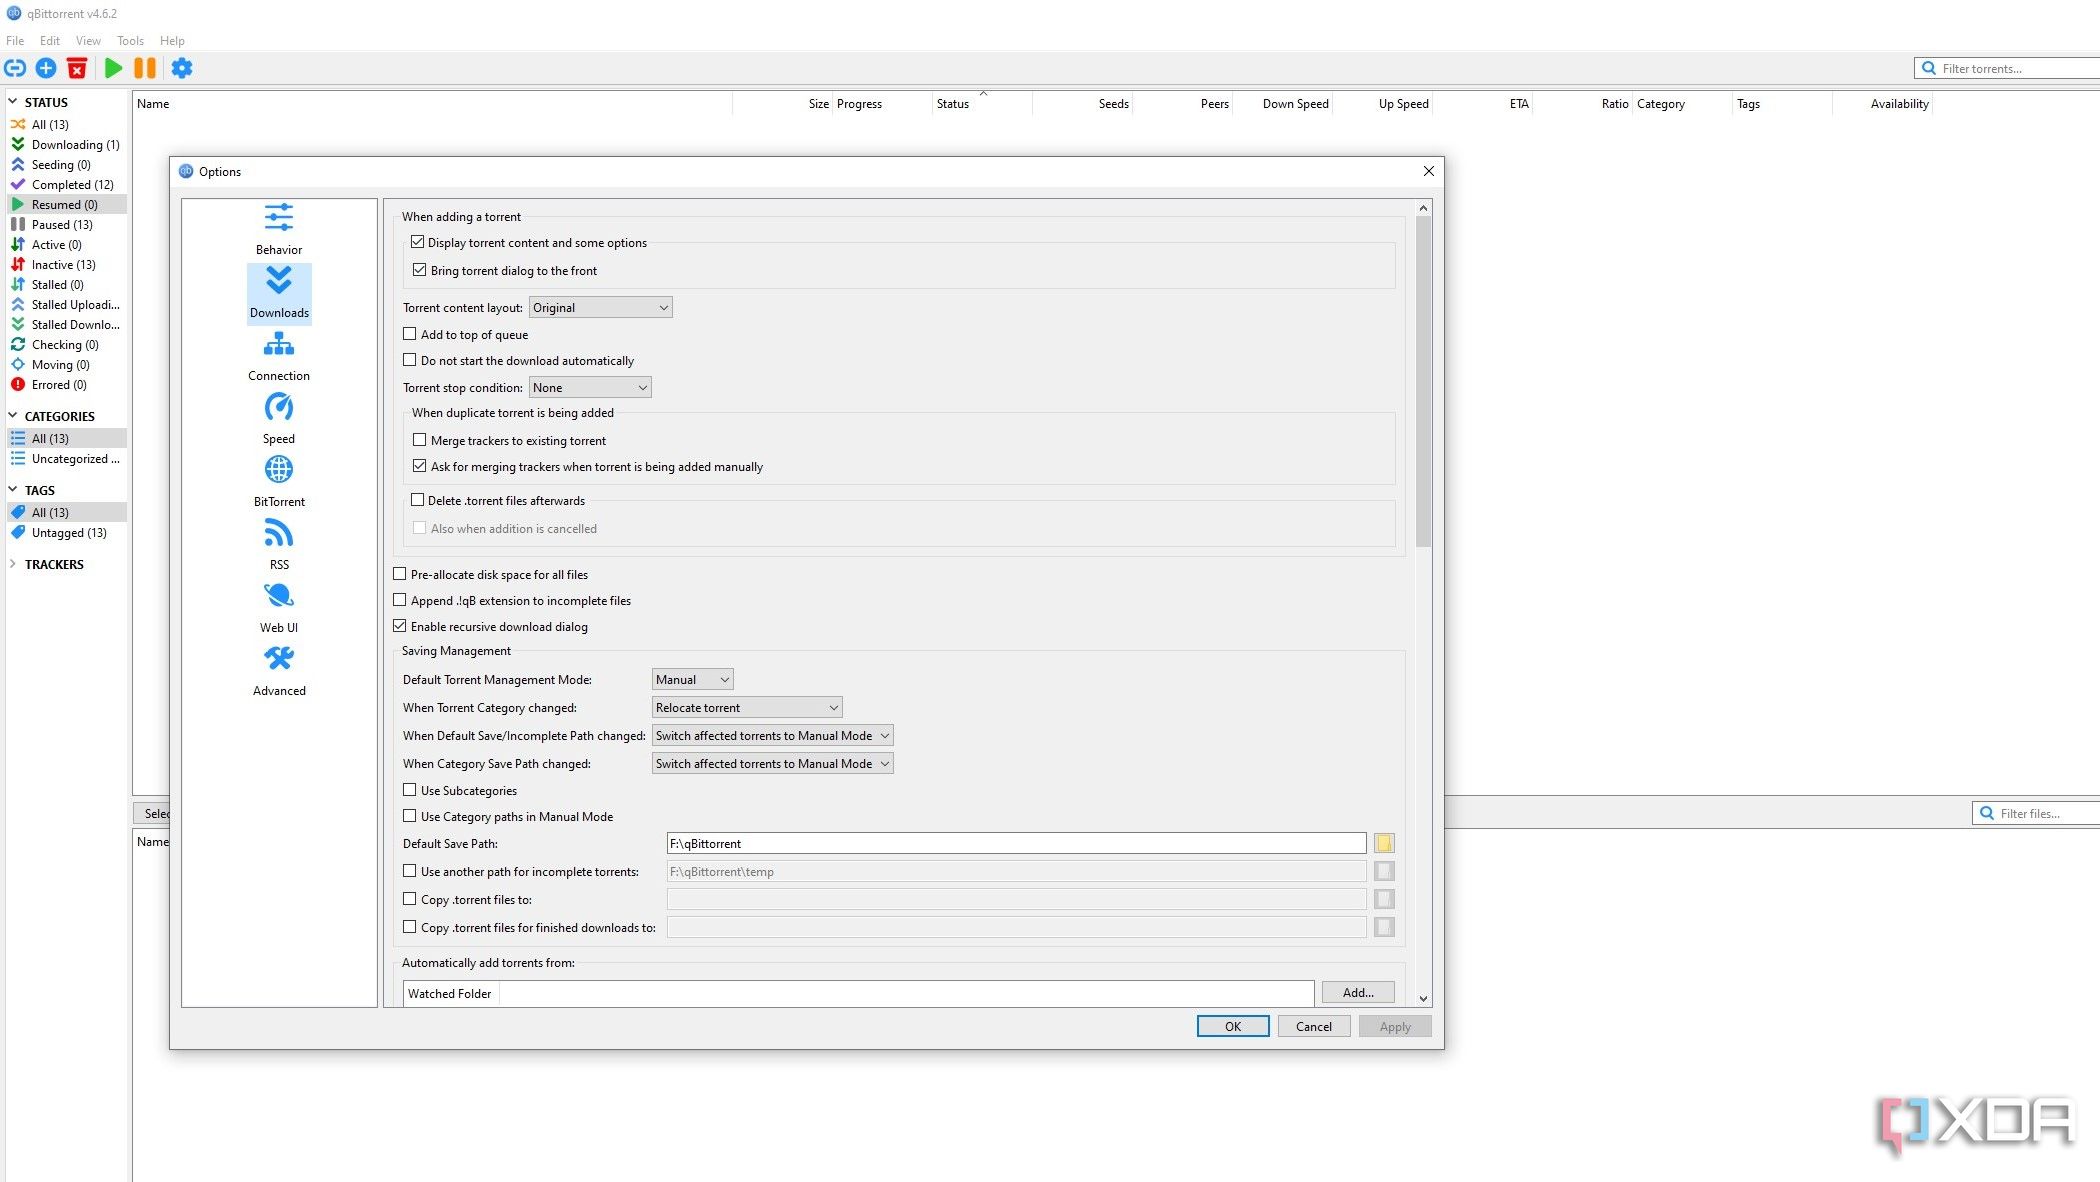Open the Advanced options section
Image resolution: width=2100 pixels, height=1182 pixels.
(279, 670)
